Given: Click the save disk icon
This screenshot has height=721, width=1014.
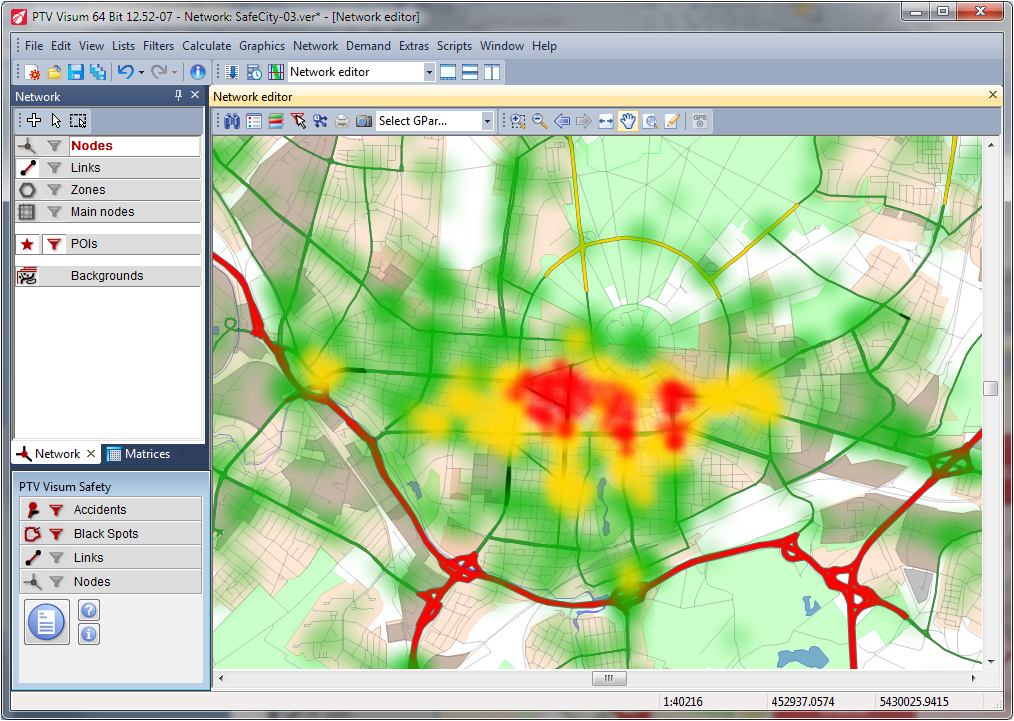Looking at the screenshot, I should click(x=76, y=72).
